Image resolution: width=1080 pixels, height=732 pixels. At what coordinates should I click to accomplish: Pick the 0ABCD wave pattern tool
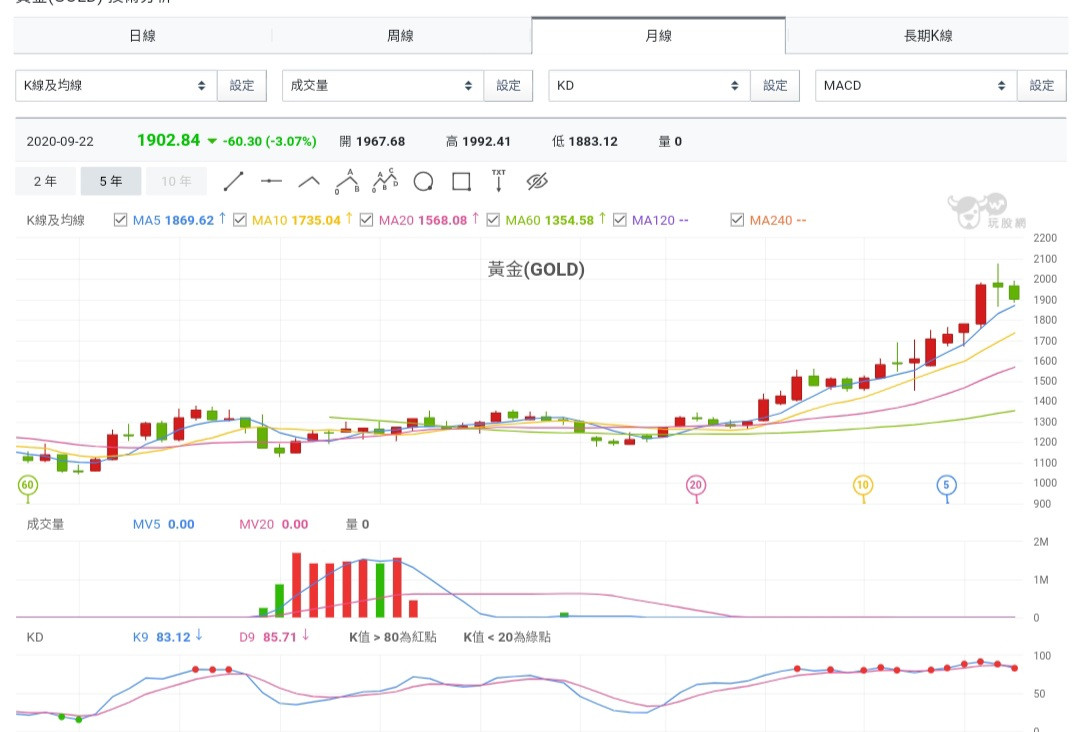point(385,181)
